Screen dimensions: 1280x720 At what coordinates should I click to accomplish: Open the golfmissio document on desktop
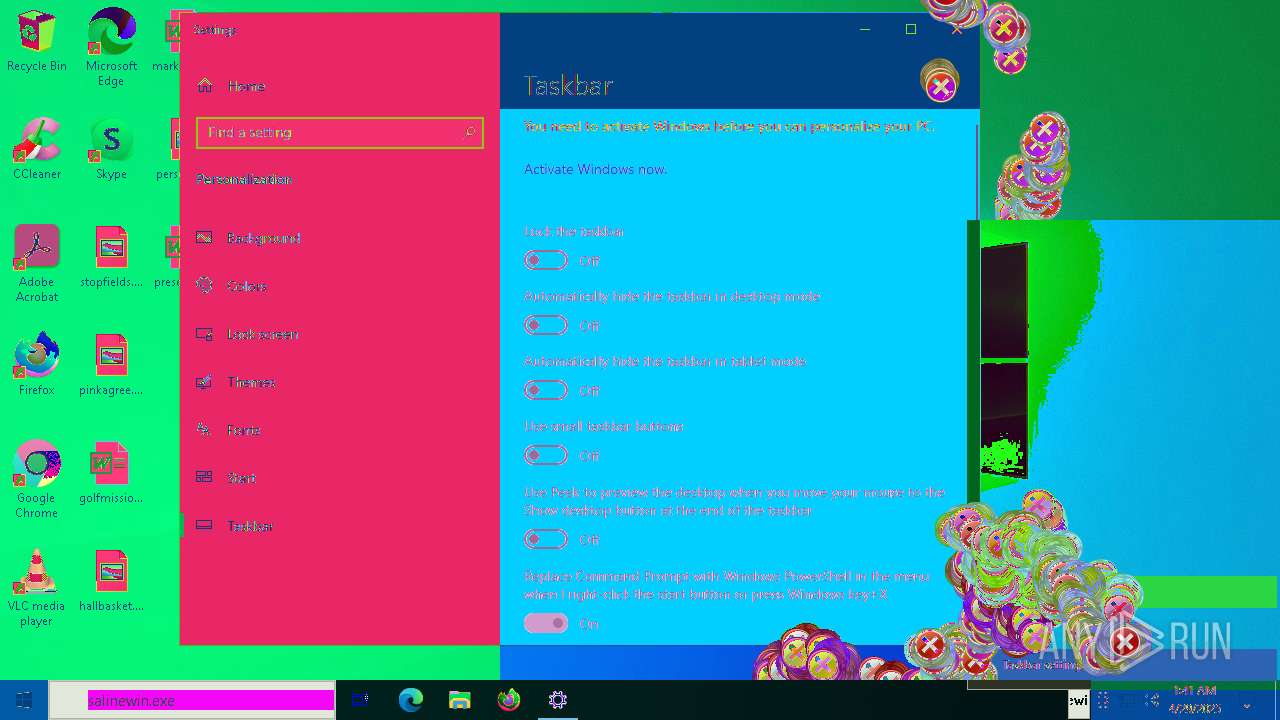111,473
